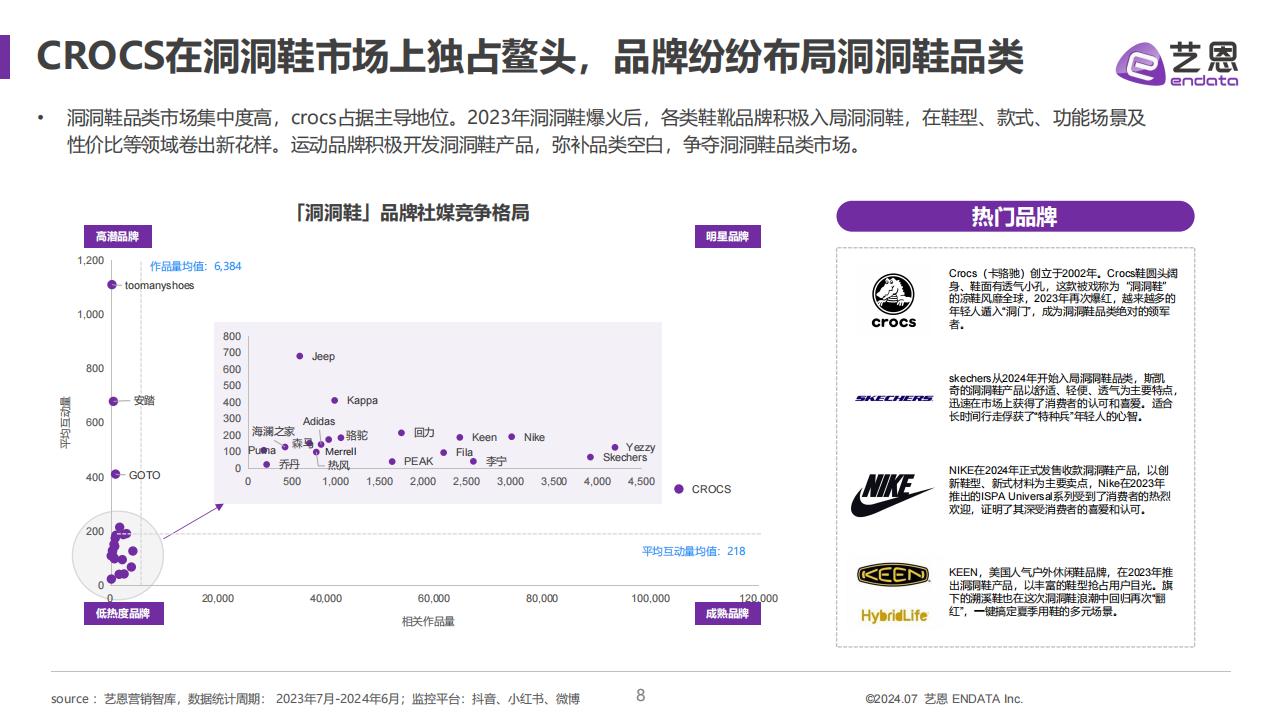Screen dimensions: 1280x720
Task: Click the CROCS data label in chart
Action: coord(711,489)
